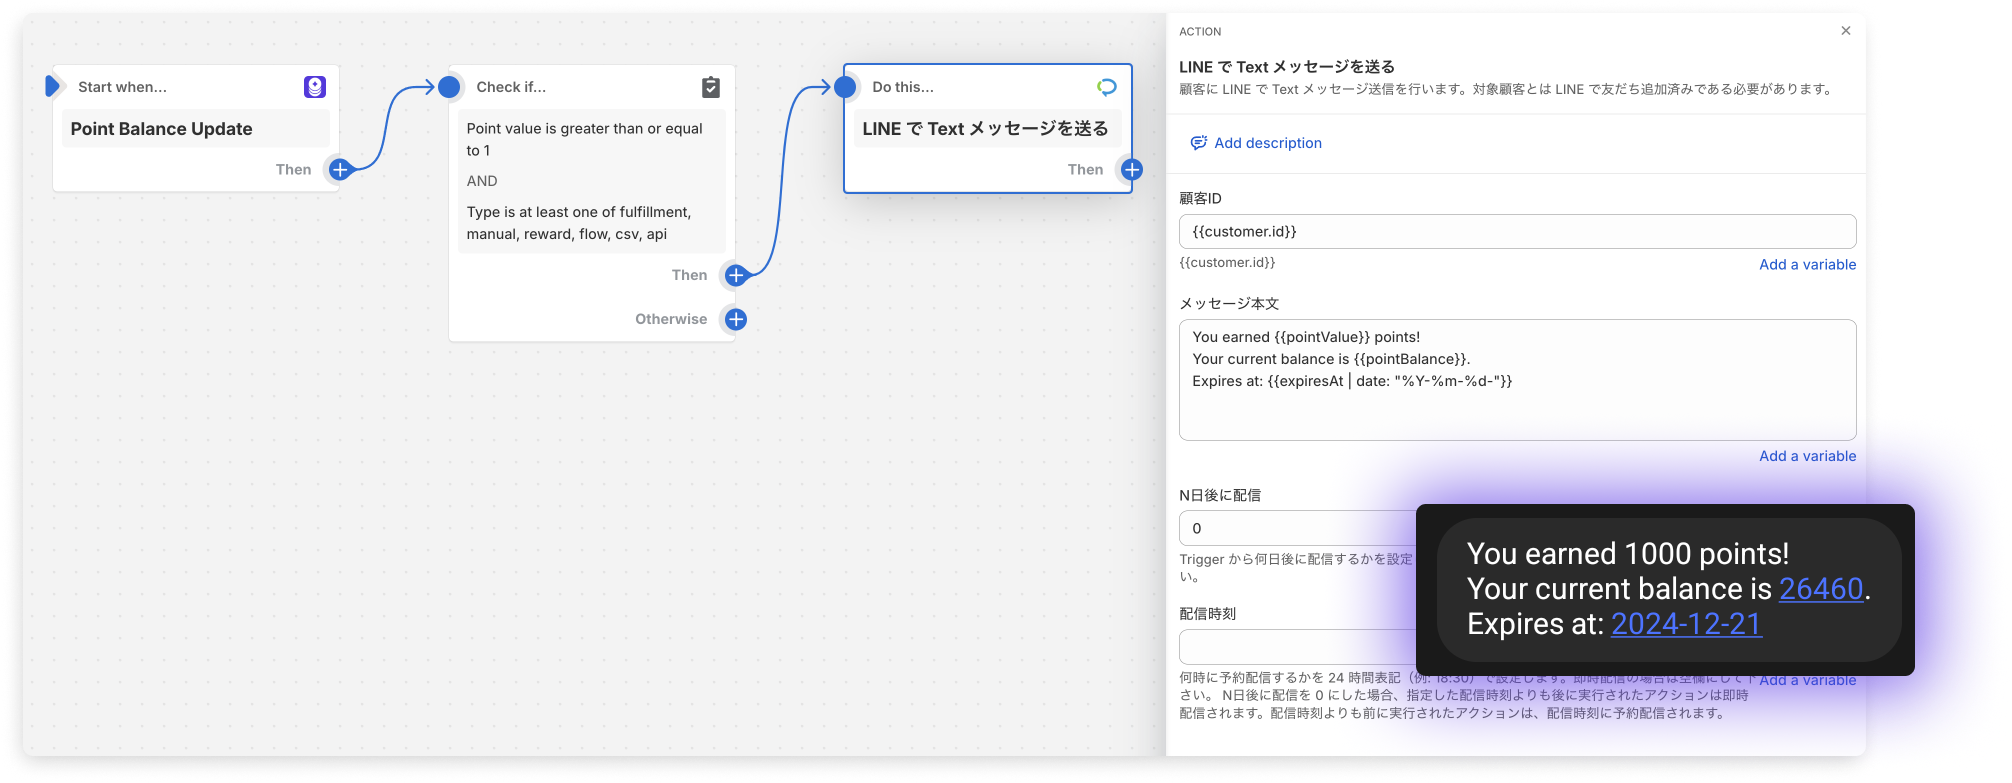Click Add a variable under メッセージ本文
Image resolution: width=2012 pixels, height=783 pixels.
[x=1808, y=456]
